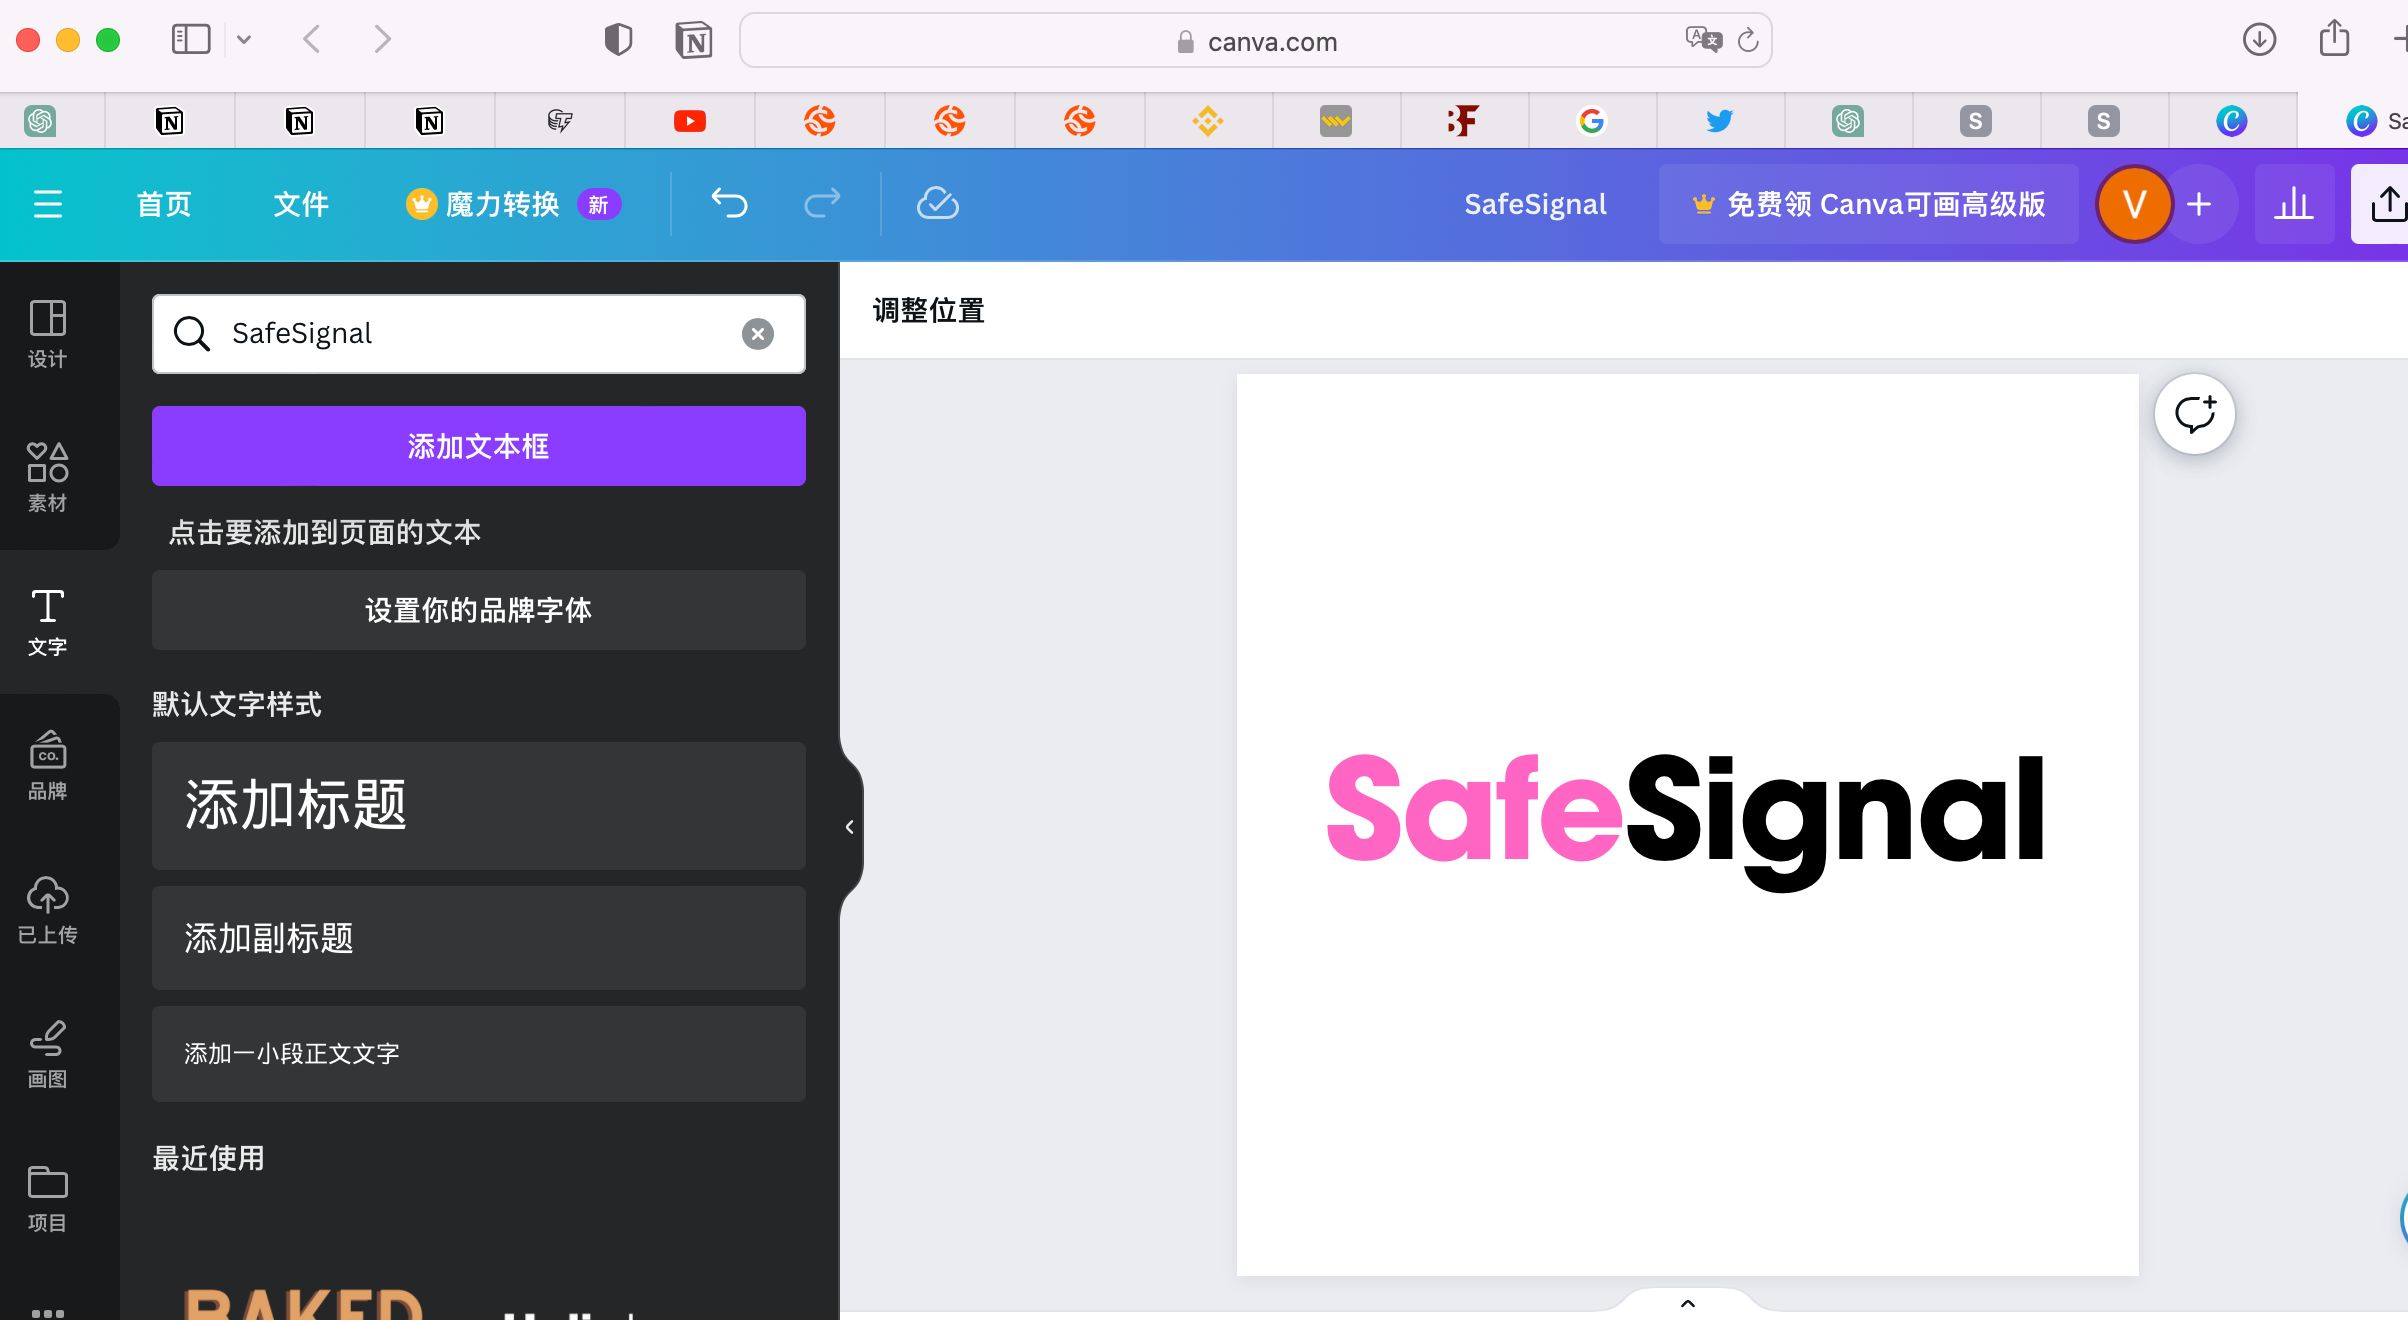Click Safari share sheet icon
Viewport: 2408px width, 1320px height.
(2335, 39)
